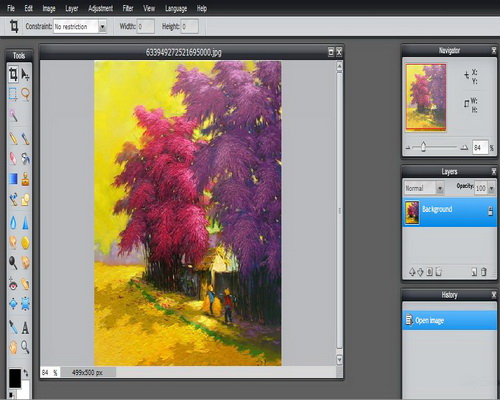The height and width of the screenshot is (400, 500).
Task: Focus the crop Width input field
Action: tap(145, 26)
